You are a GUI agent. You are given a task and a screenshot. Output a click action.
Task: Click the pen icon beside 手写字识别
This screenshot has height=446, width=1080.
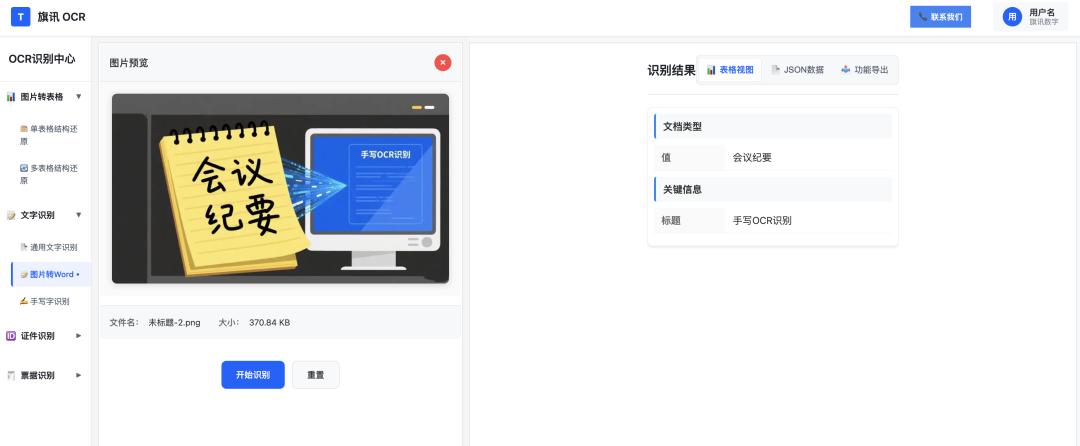pyautogui.click(x=24, y=301)
